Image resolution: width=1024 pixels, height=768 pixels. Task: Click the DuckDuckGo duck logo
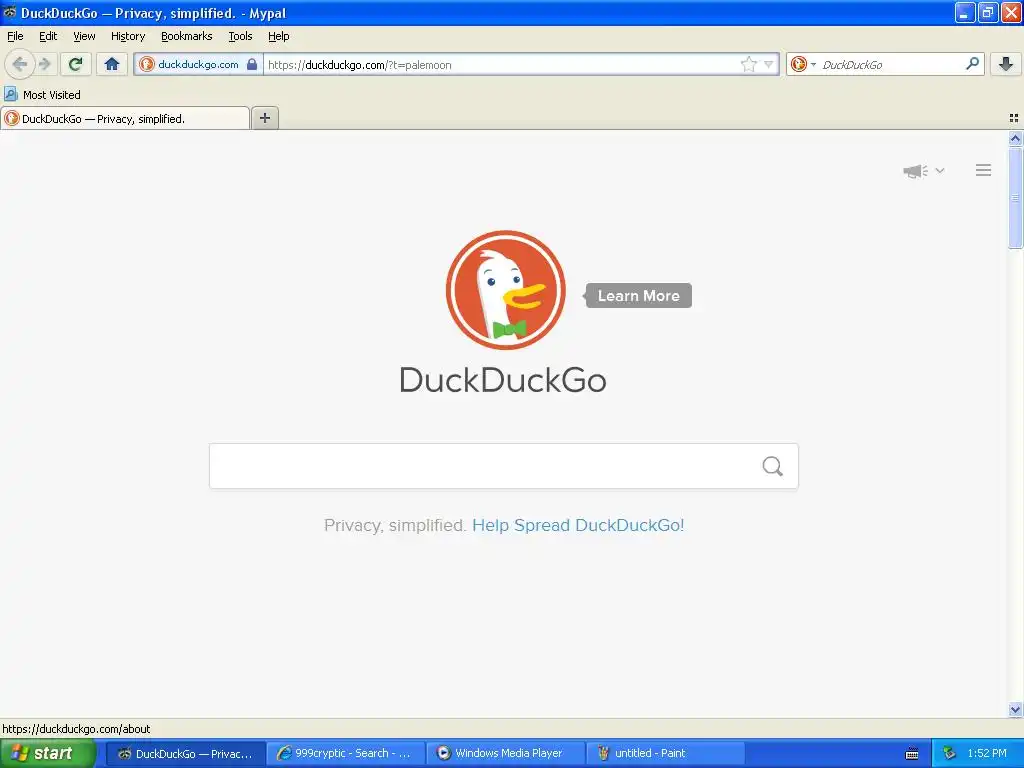pyautogui.click(x=505, y=290)
